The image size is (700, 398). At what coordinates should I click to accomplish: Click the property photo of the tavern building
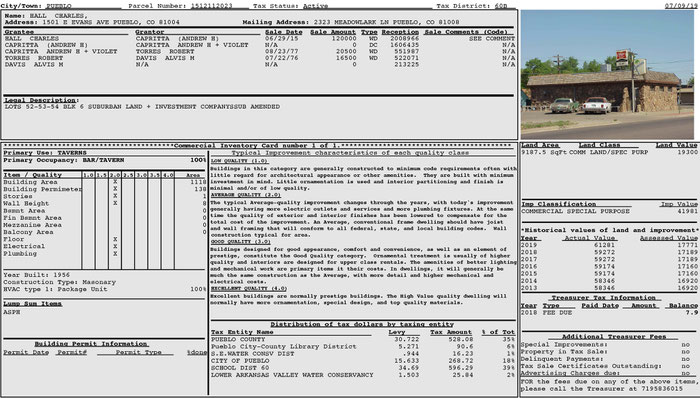[x=607, y=75]
